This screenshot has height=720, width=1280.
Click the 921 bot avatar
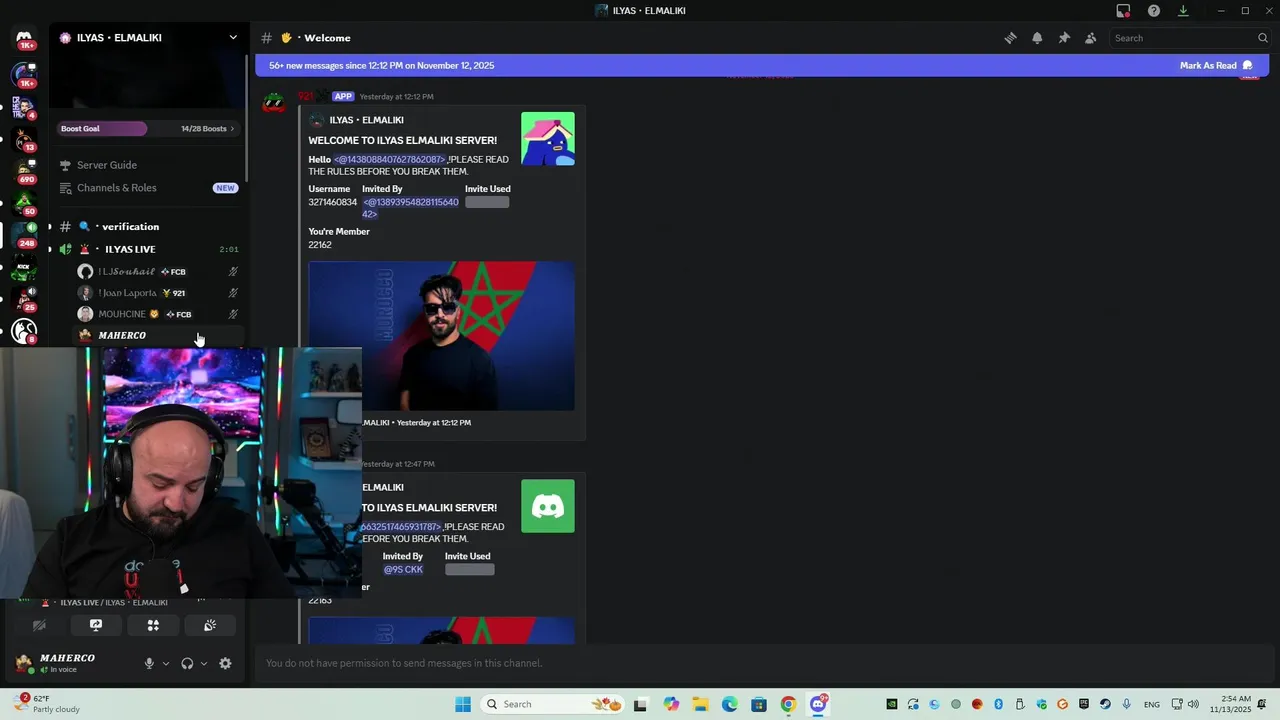click(273, 103)
